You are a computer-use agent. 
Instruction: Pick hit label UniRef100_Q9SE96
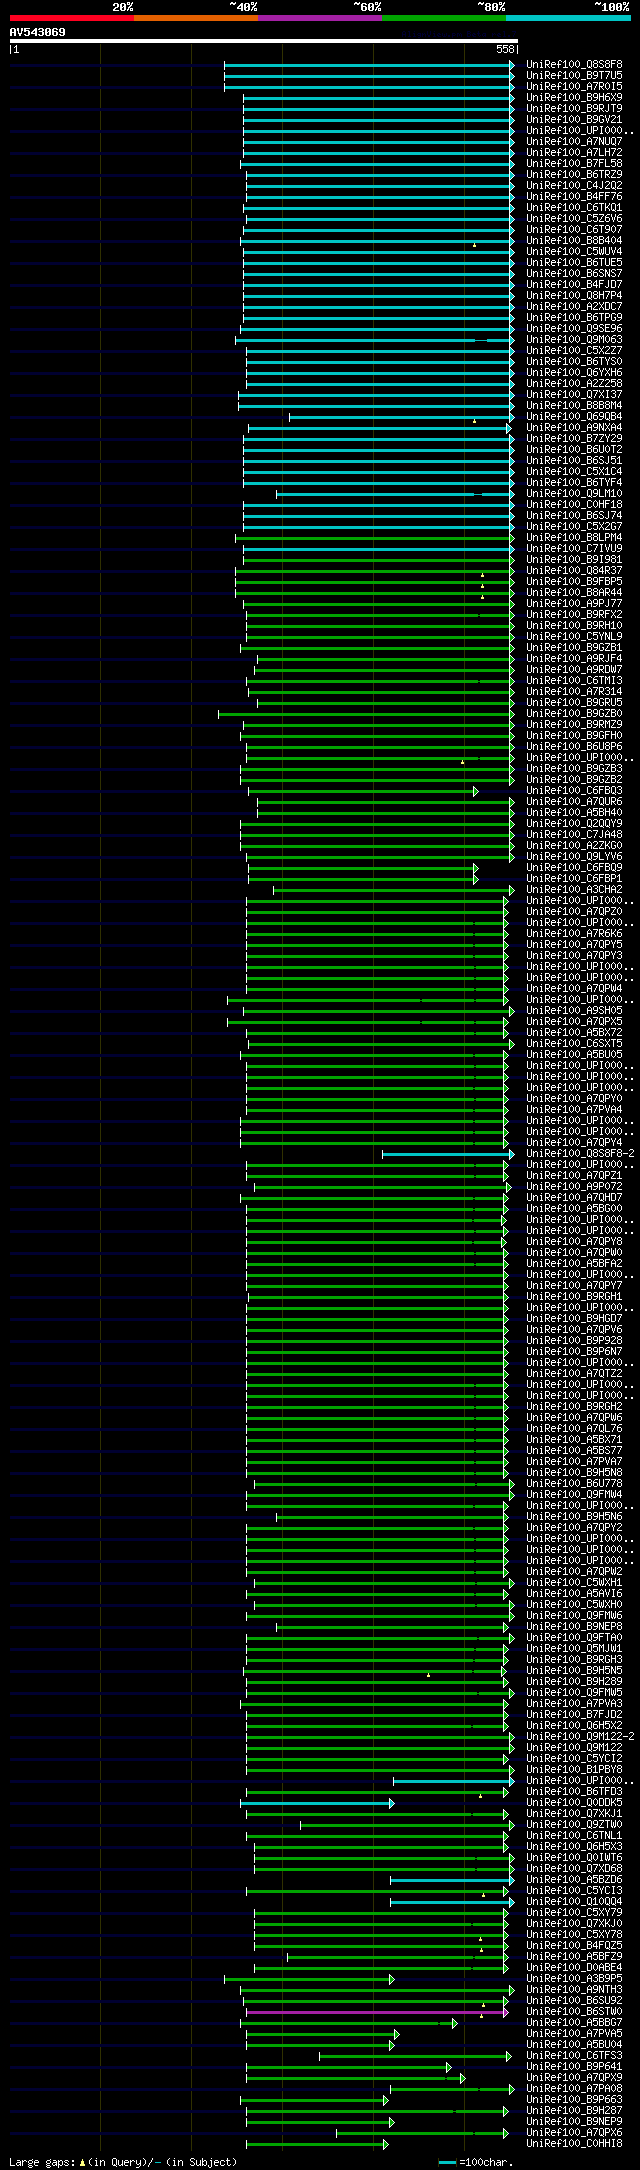pos(574,328)
